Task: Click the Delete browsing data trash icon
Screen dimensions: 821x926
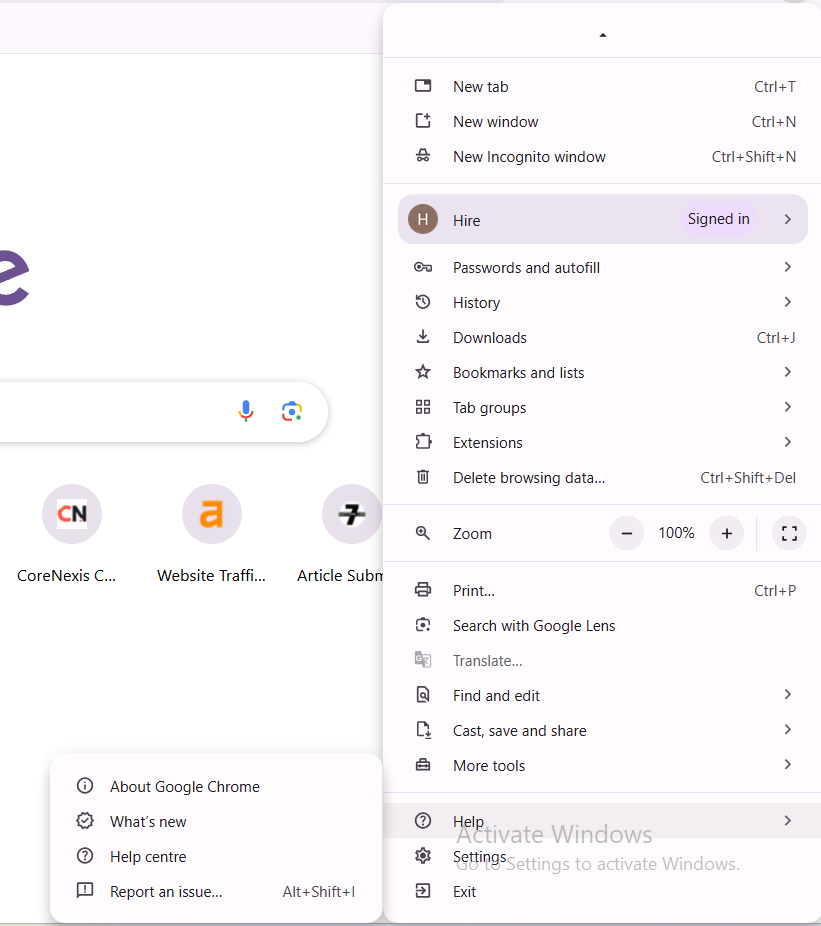Action: 423,477
